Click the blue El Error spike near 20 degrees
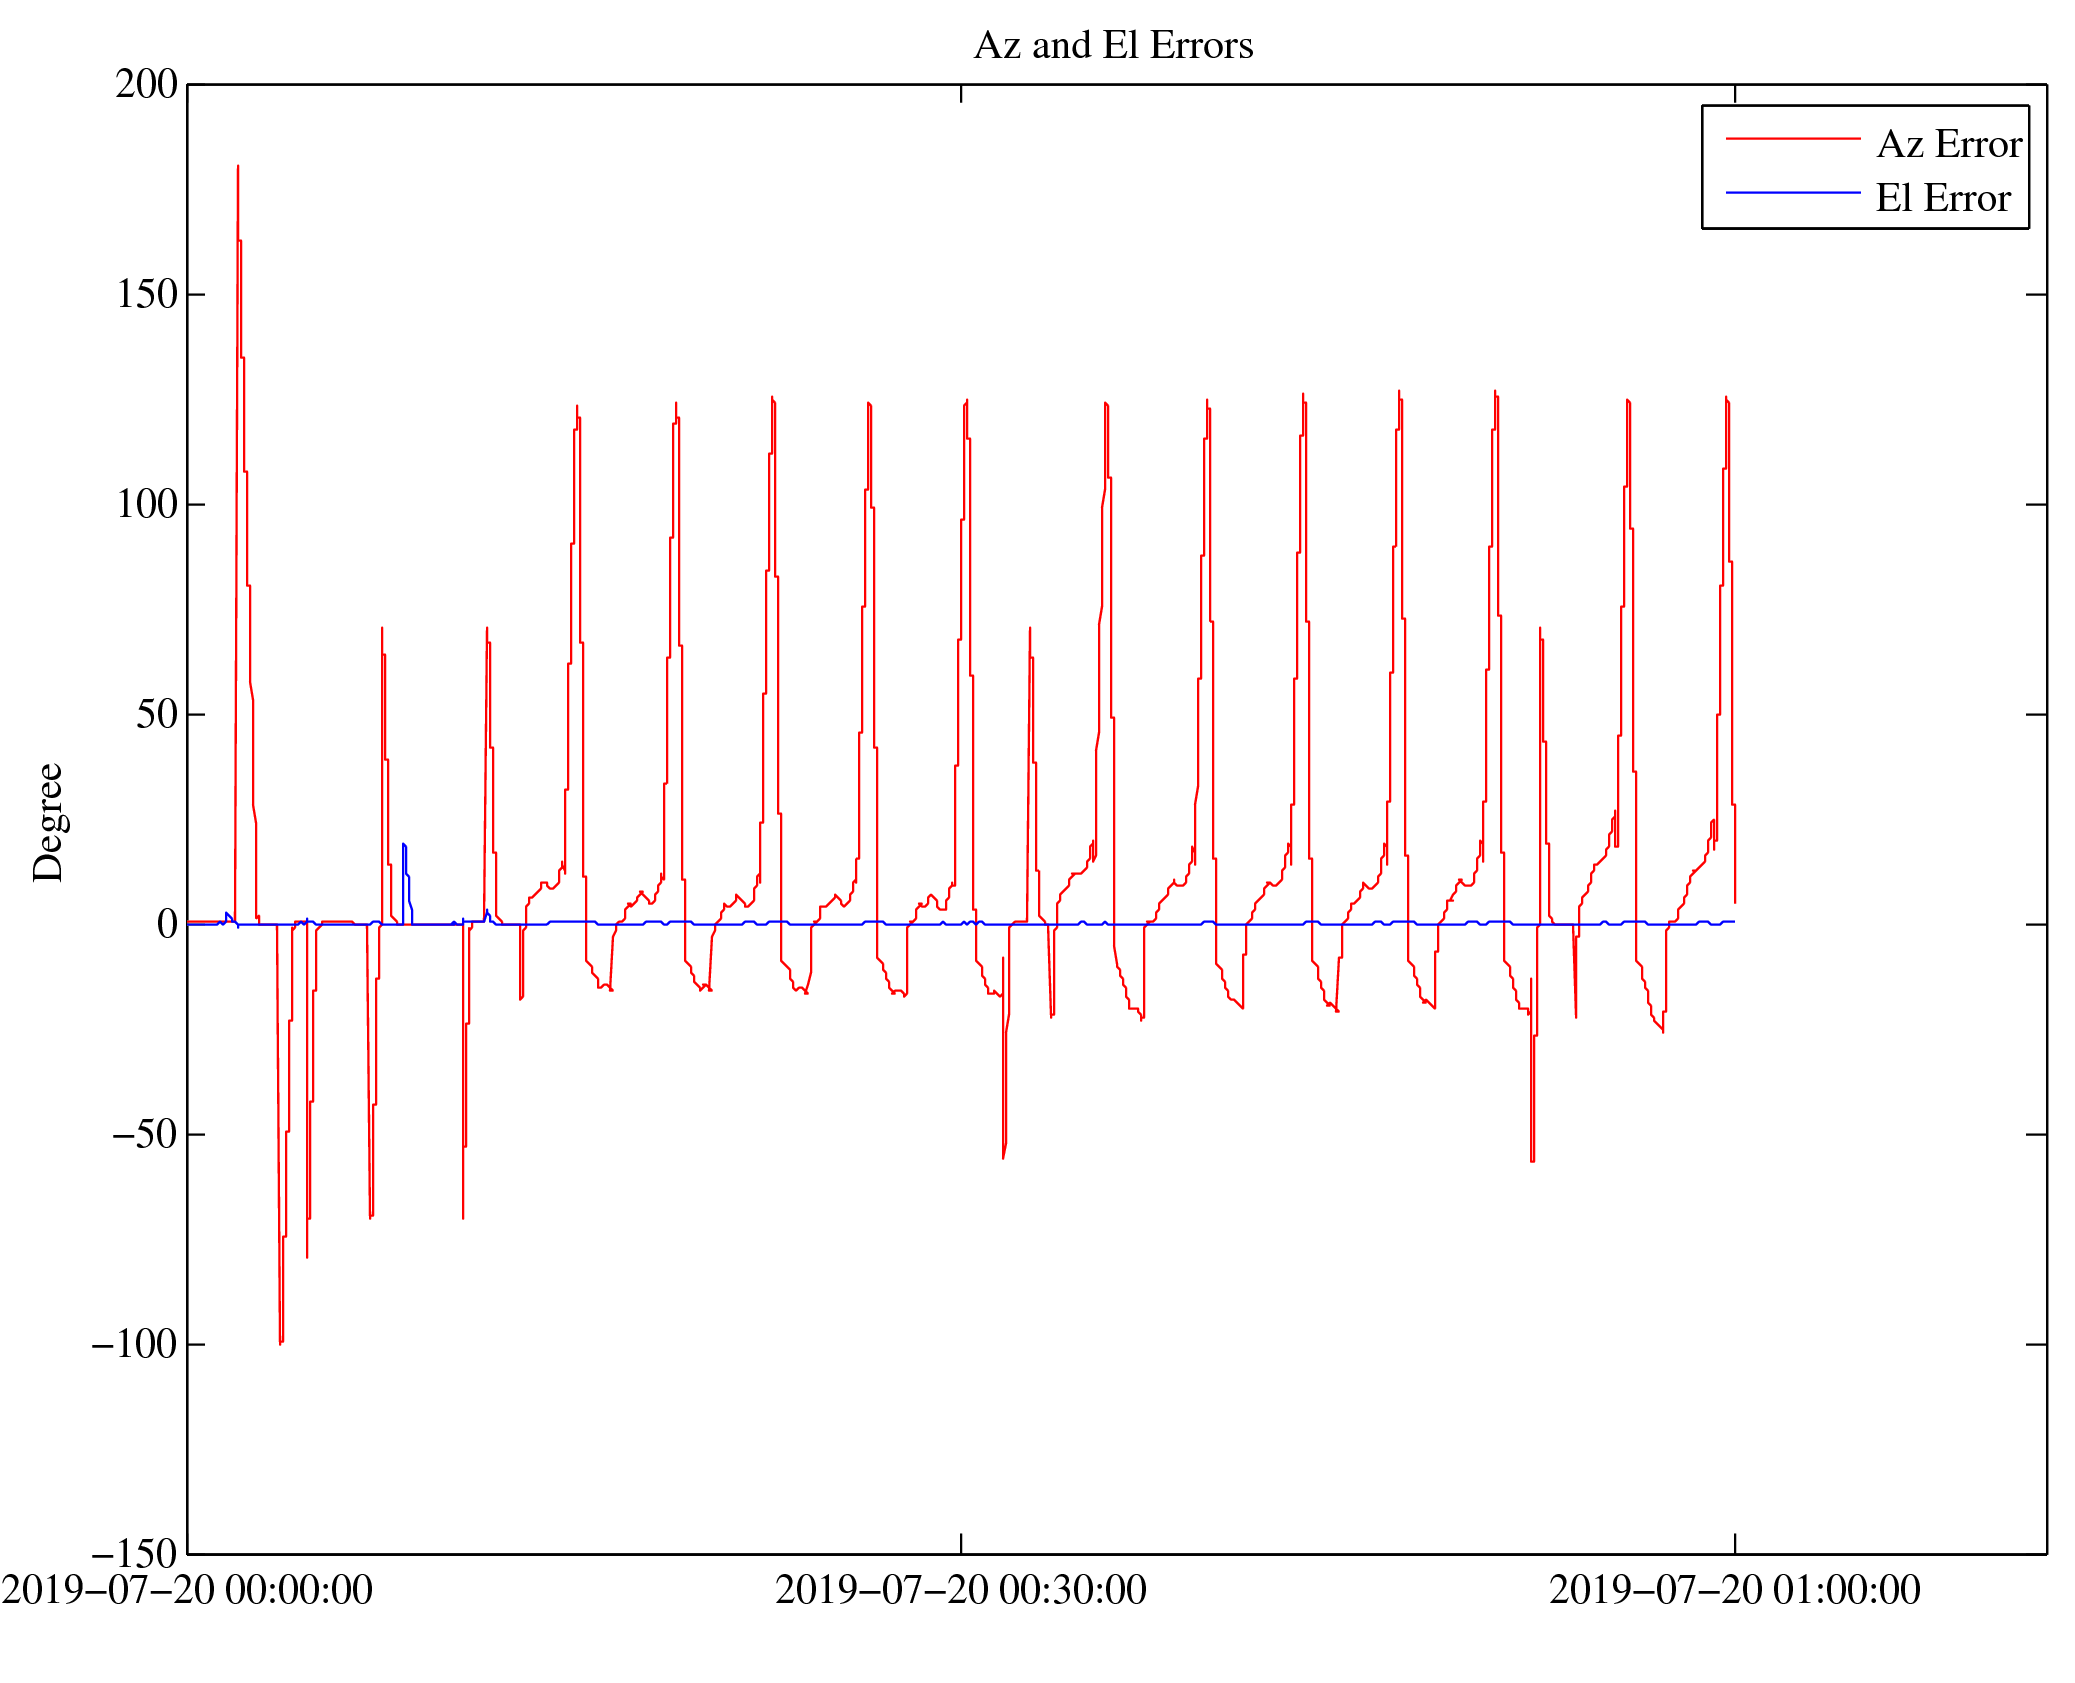The image size is (2075, 1683). pos(404,848)
